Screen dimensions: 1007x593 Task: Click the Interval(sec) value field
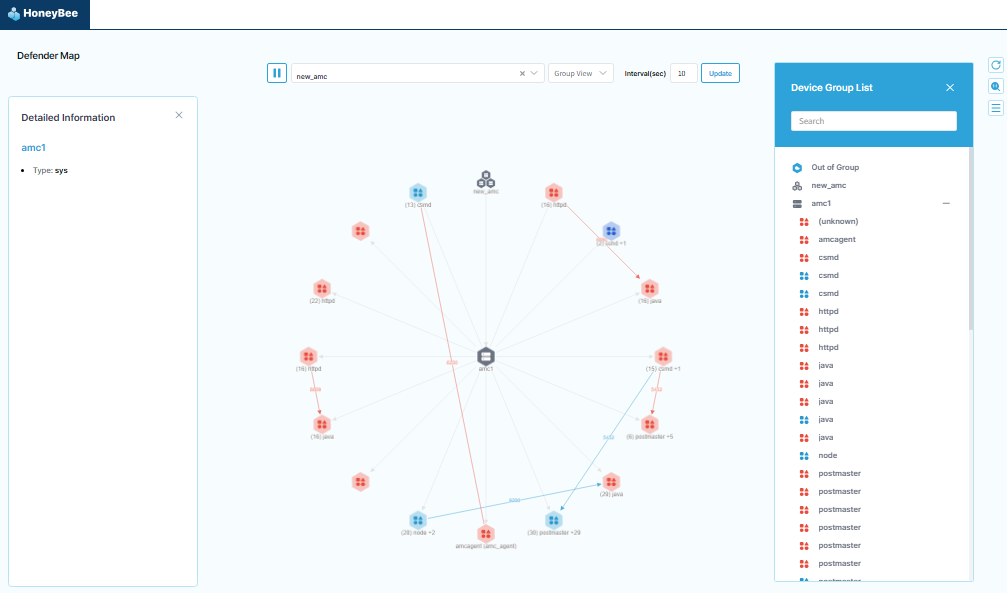click(x=683, y=73)
